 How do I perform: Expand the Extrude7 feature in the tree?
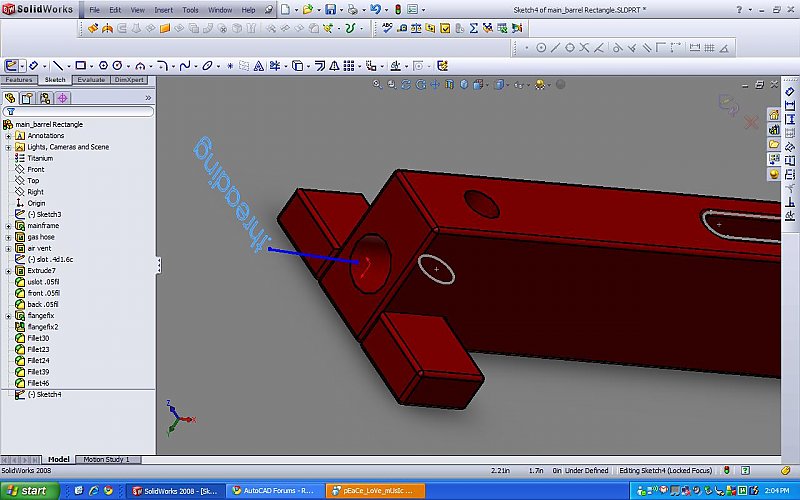[x=8, y=271]
